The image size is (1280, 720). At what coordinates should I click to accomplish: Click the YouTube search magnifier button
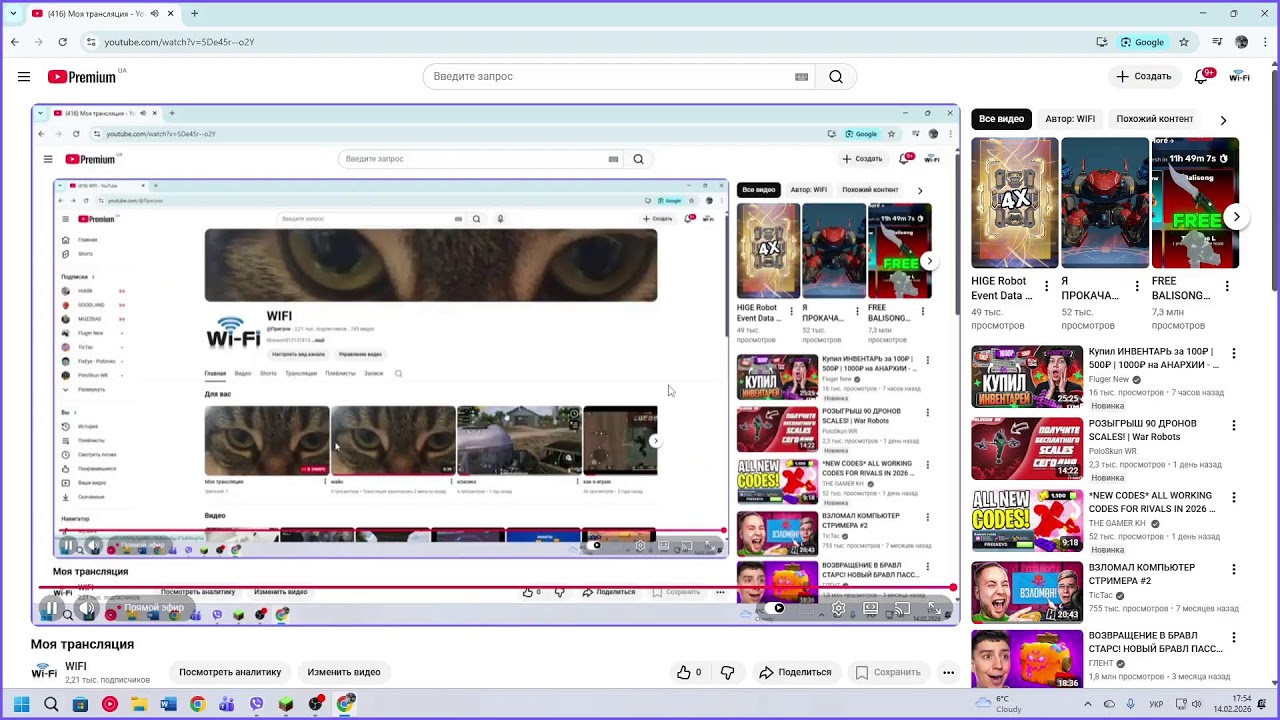[x=836, y=77]
